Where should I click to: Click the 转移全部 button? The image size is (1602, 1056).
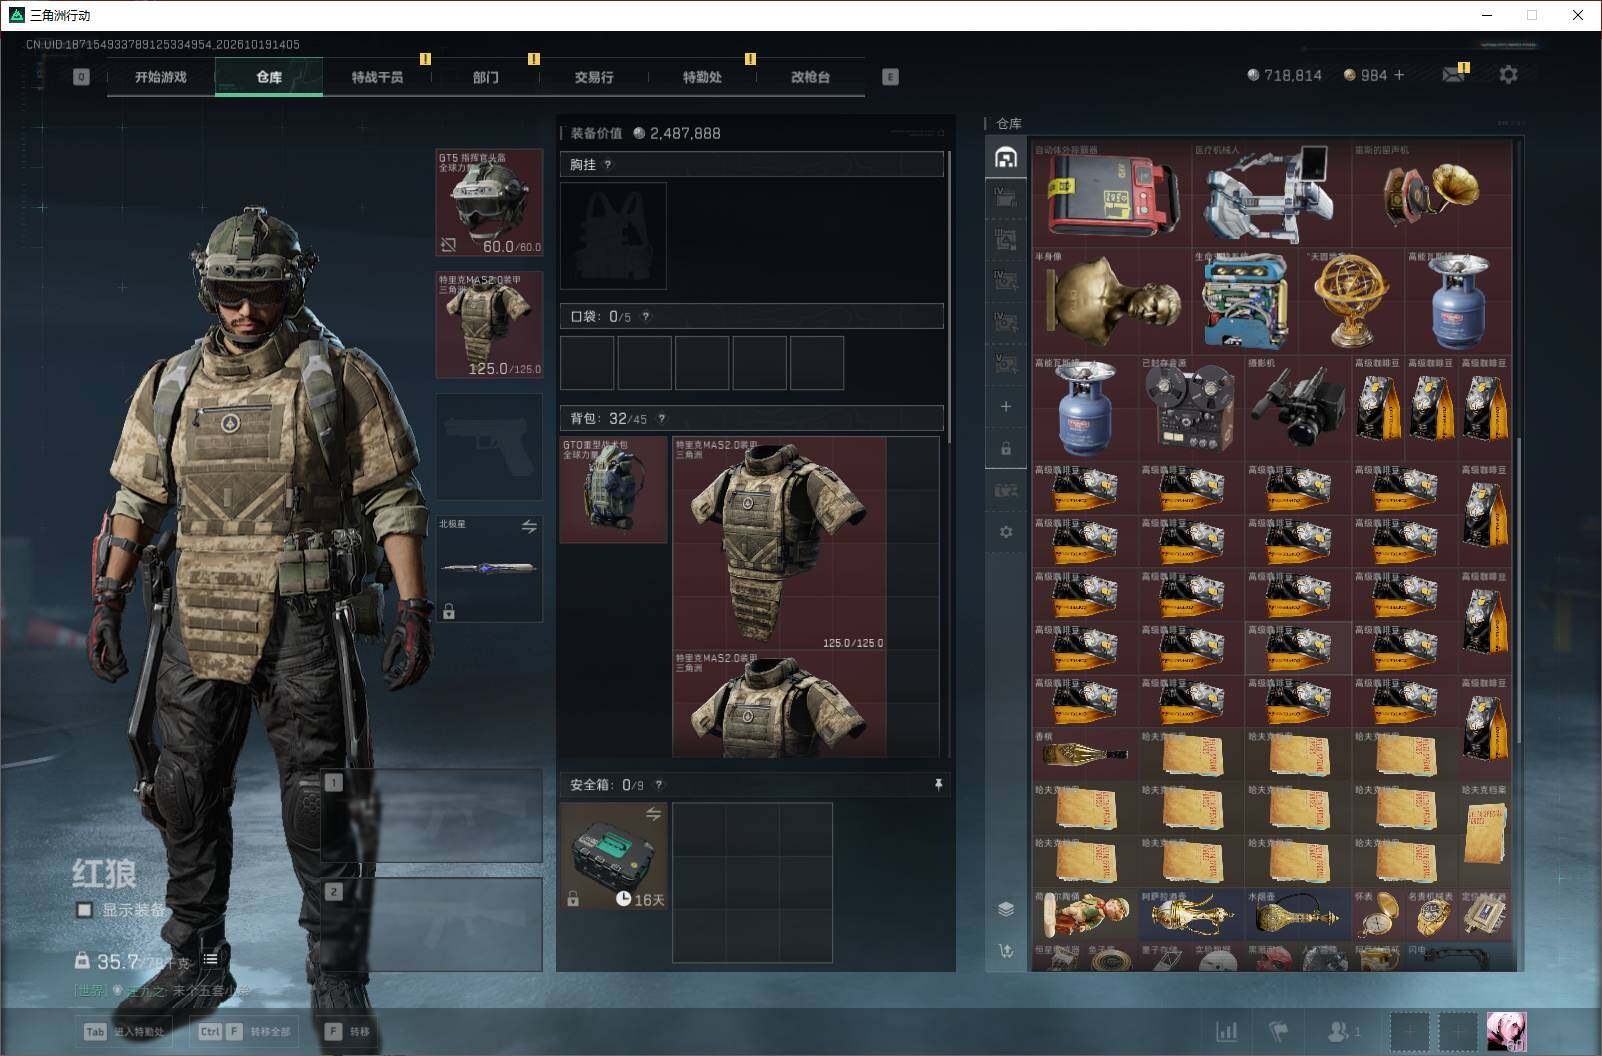click(245, 1031)
